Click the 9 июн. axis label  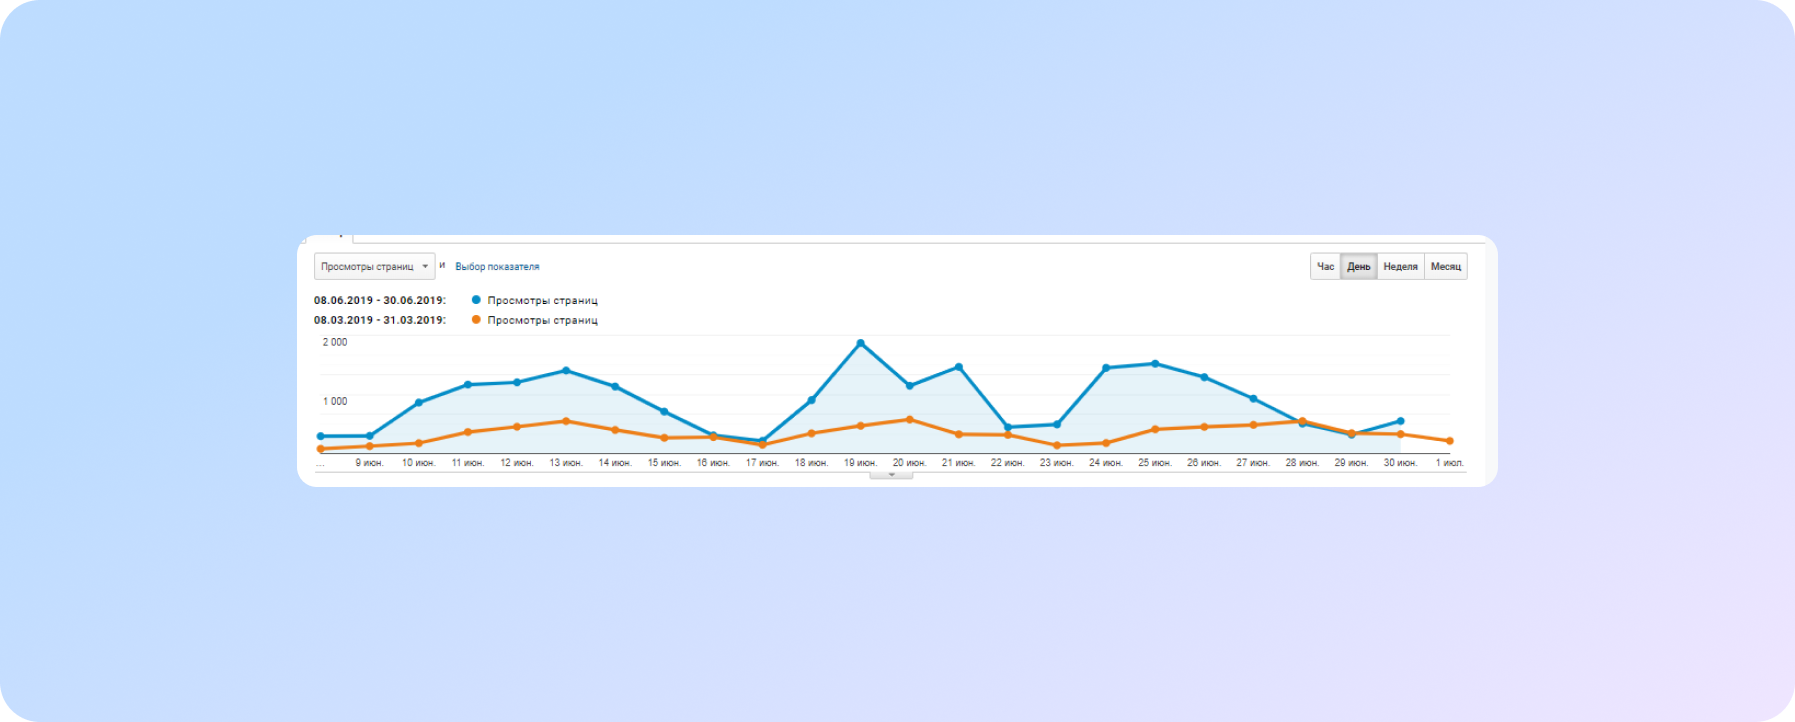tap(369, 463)
